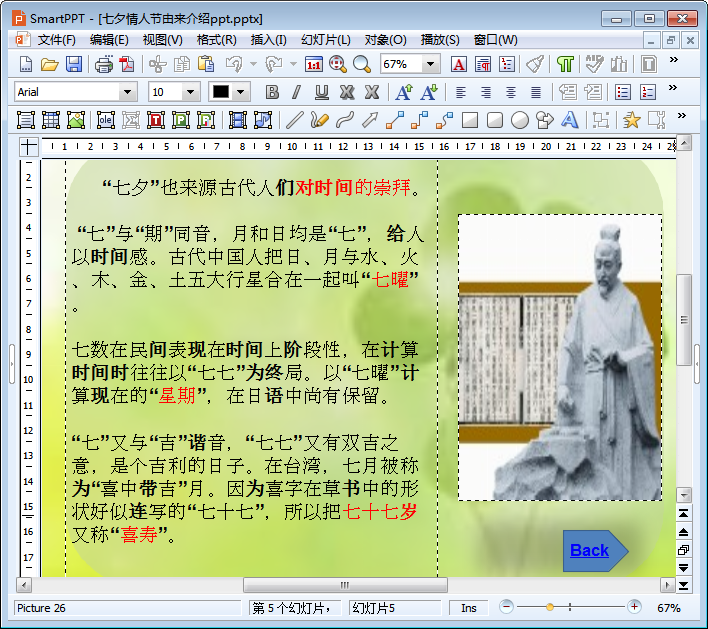The image size is (708, 629).
Task: Open the 视图(V) menu
Action: tap(163, 40)
